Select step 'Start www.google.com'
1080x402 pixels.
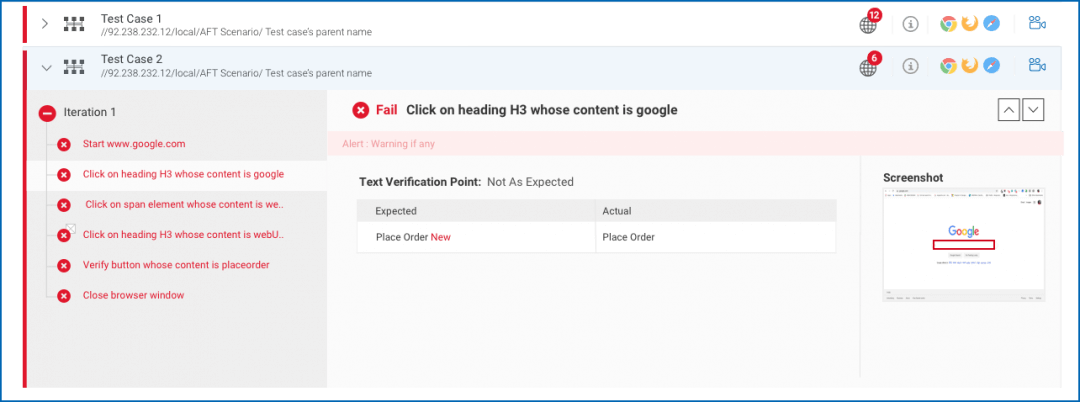point(133,144)
